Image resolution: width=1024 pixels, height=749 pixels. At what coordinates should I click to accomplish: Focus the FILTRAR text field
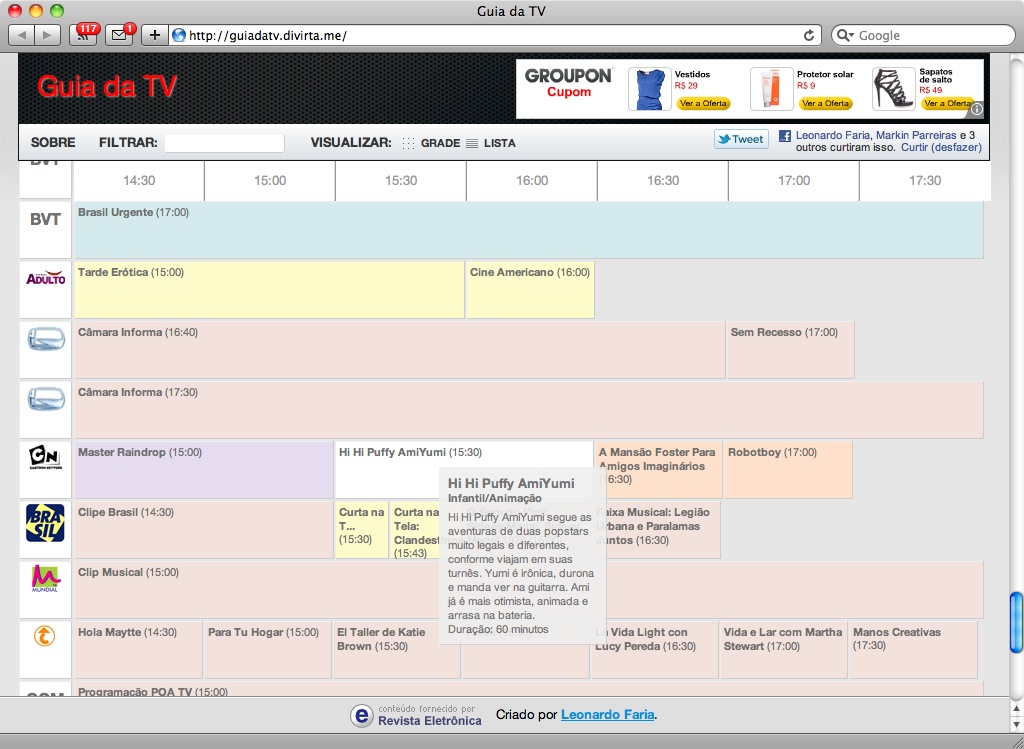click(224, 142)
